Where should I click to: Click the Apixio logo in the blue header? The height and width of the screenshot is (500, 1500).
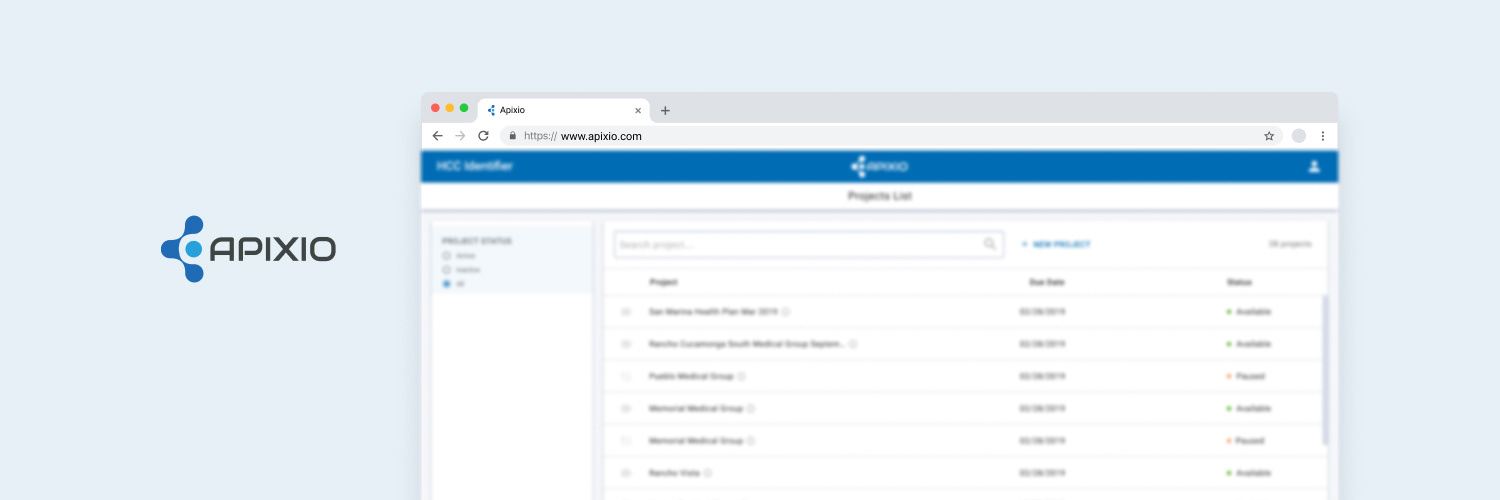click(879, 167)
